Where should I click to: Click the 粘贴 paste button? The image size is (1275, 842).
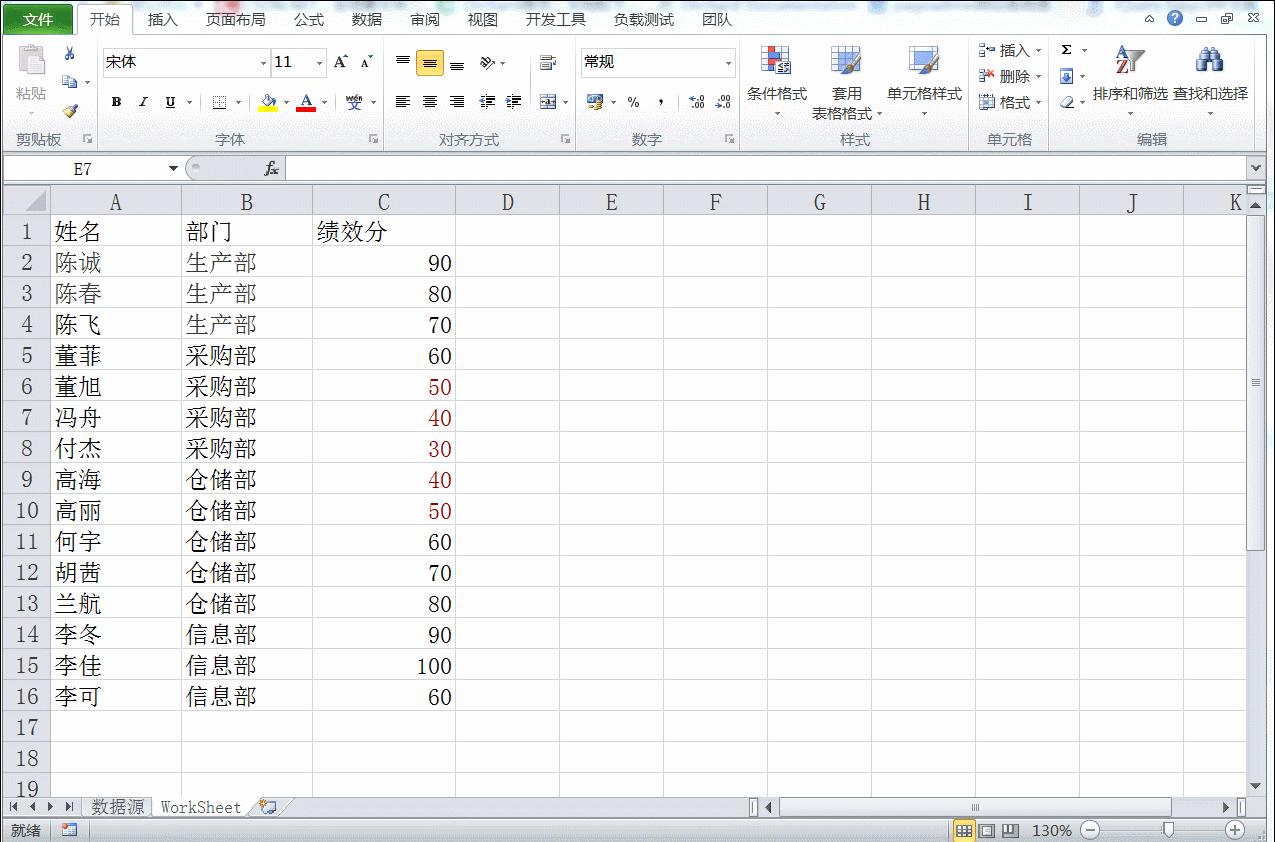coord(31,80)
